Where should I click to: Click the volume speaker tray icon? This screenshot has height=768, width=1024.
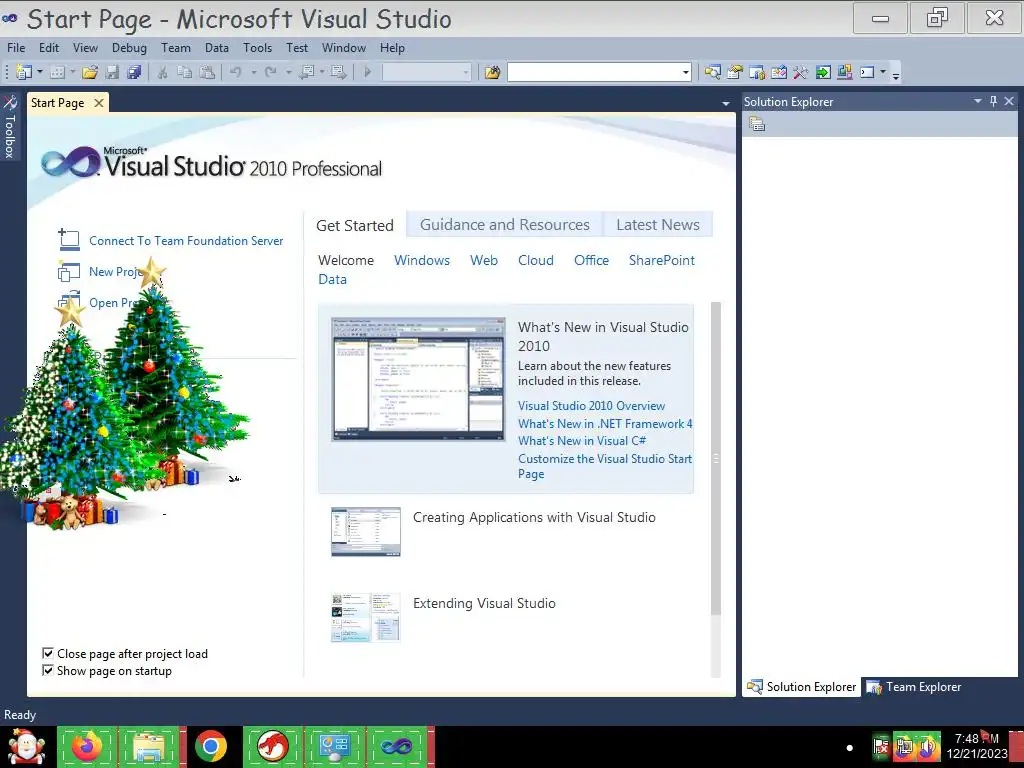pyautogui.click(x=926, y=746)
